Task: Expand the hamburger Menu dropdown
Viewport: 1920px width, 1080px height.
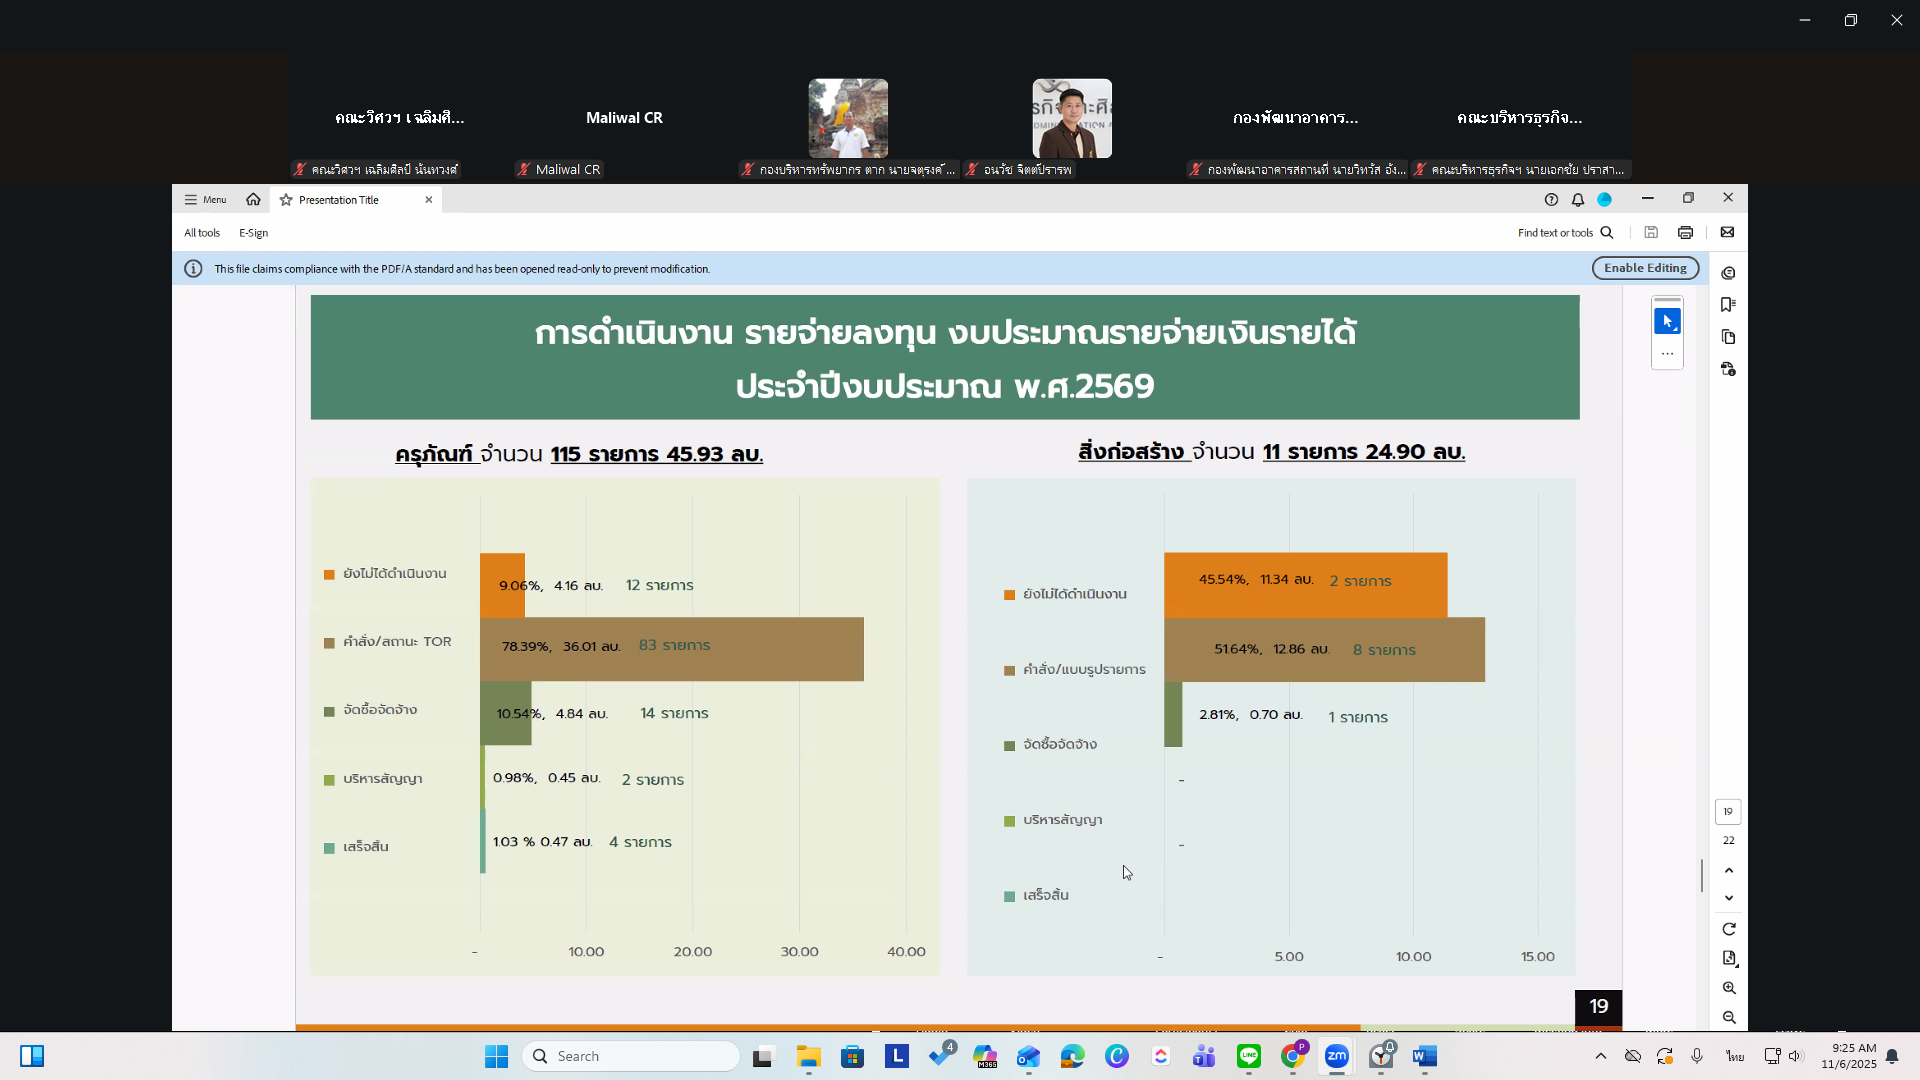Action: (x=205, y=200)
